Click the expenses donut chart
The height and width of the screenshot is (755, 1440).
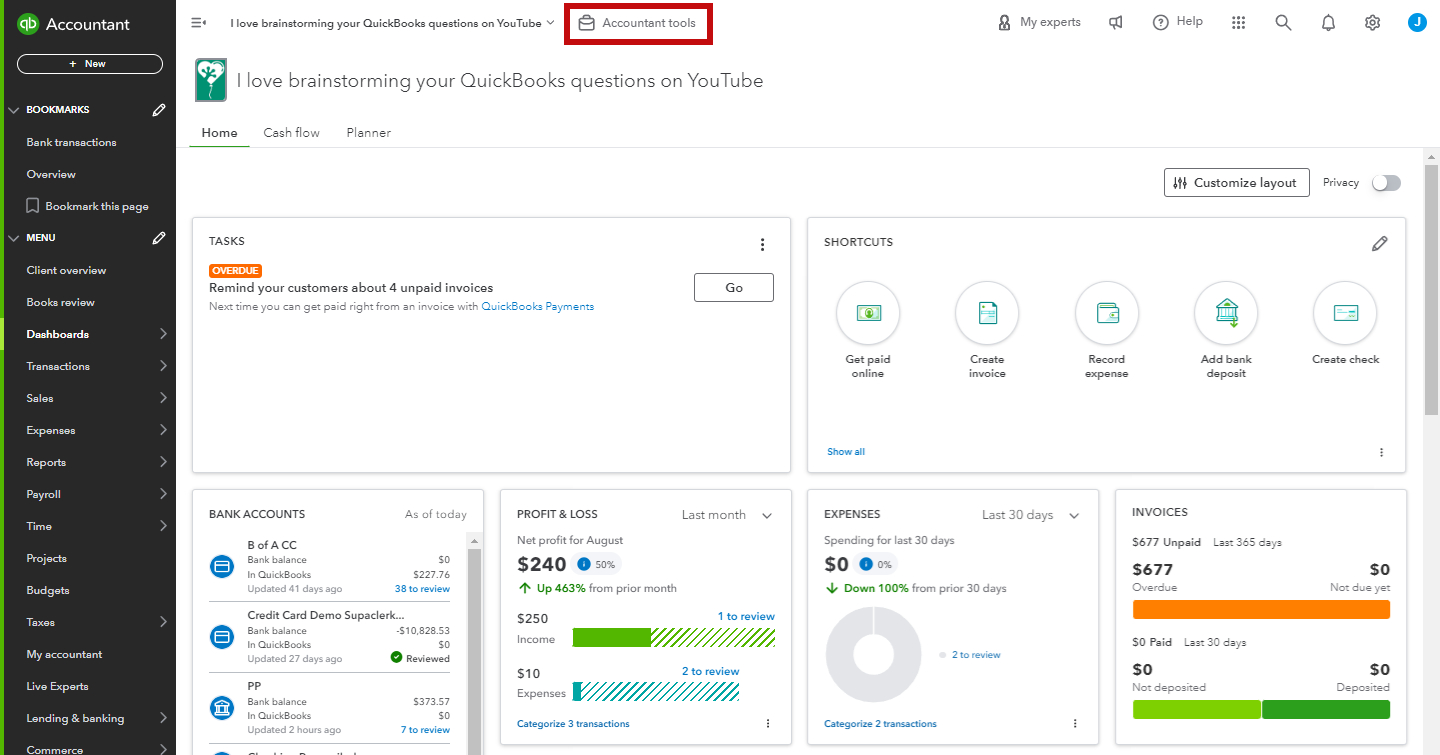click(873, 655)
